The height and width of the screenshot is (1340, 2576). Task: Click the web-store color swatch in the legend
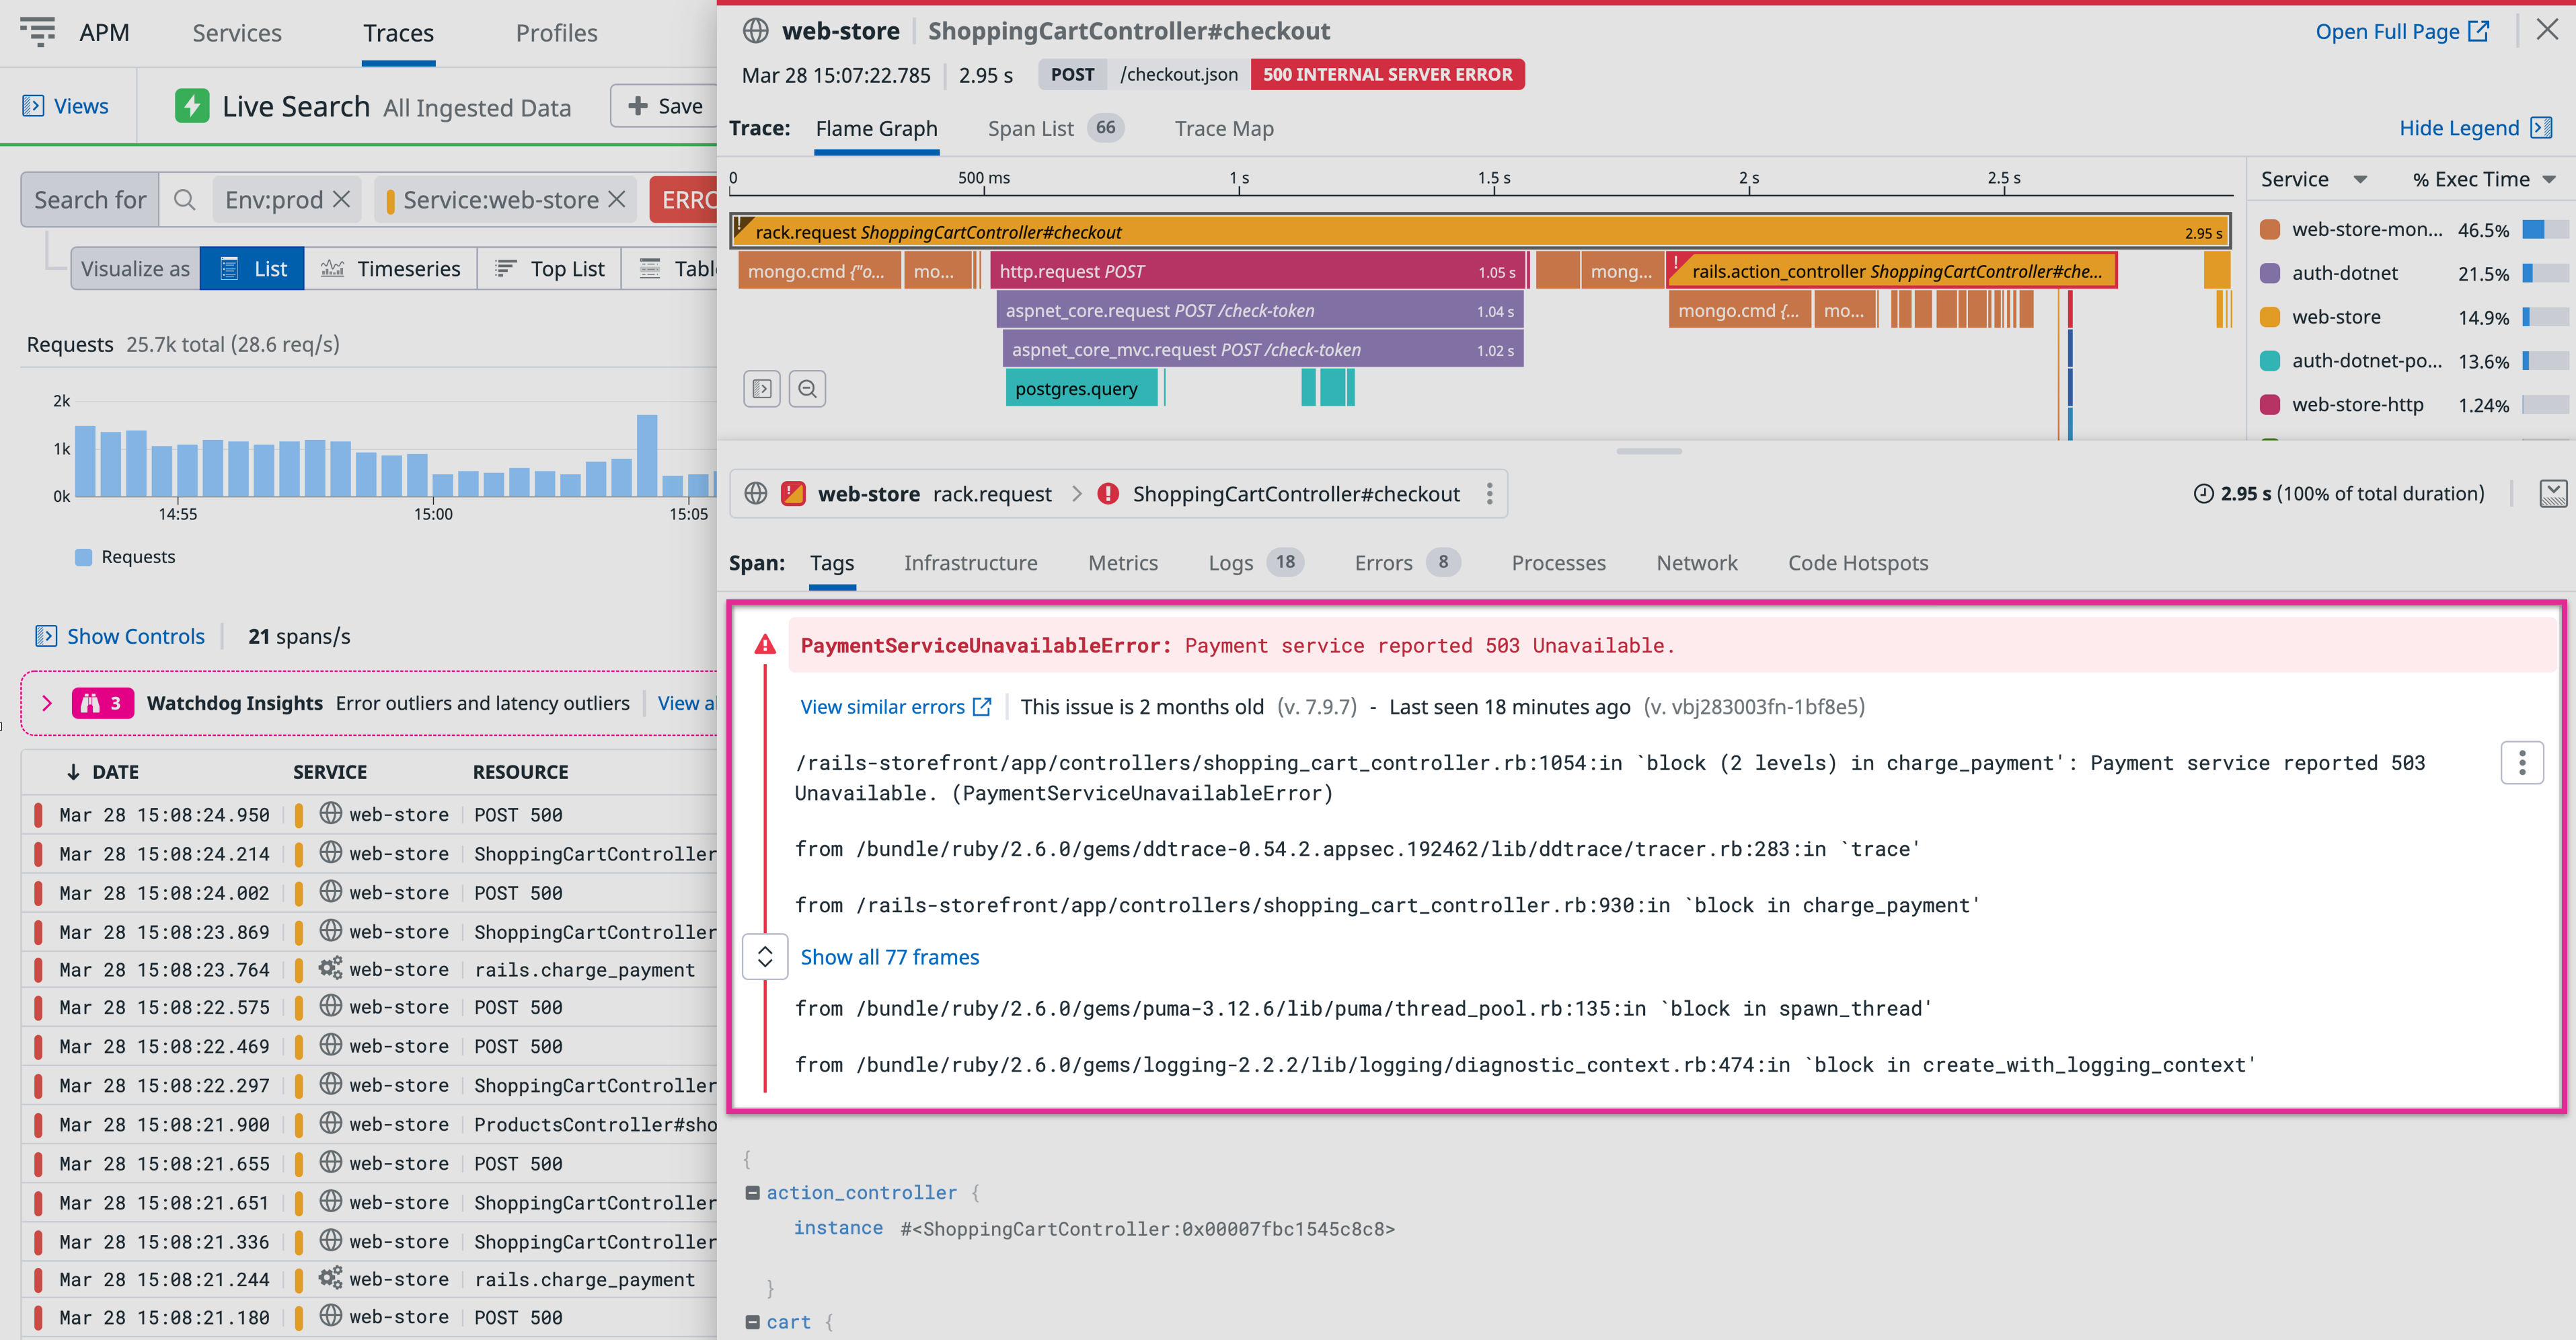(2270, 317)
